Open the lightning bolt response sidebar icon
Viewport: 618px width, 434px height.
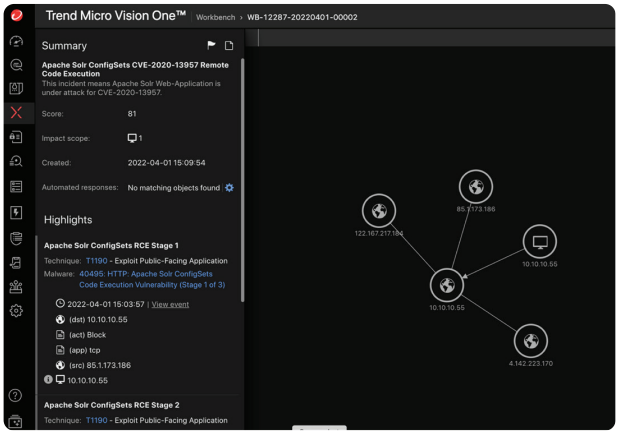16,212
